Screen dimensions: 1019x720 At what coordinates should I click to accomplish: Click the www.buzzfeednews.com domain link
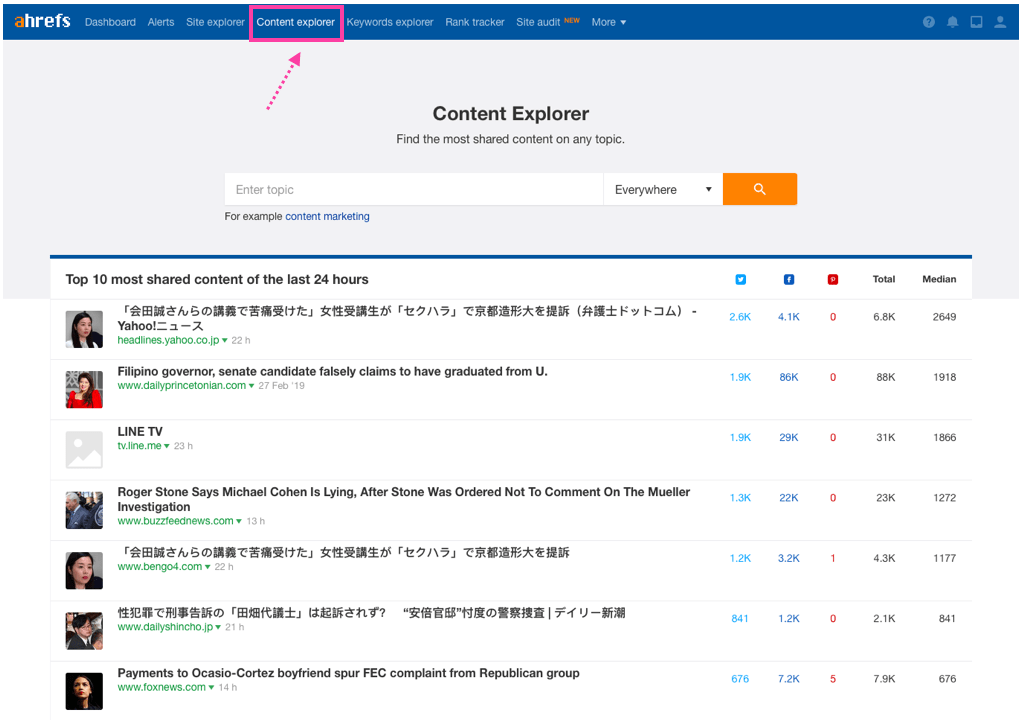coord(175,521)
